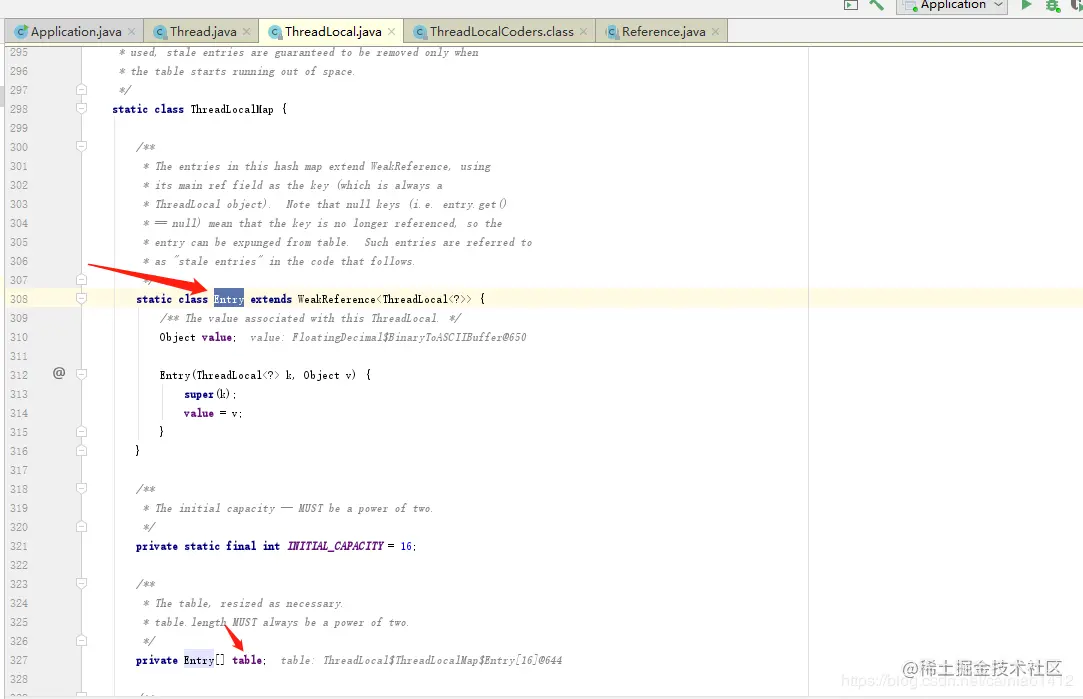Viewport: 1083px width, 699px height.
Task: Click the Build project hammer icon
Action: click(x=876, y=5)
